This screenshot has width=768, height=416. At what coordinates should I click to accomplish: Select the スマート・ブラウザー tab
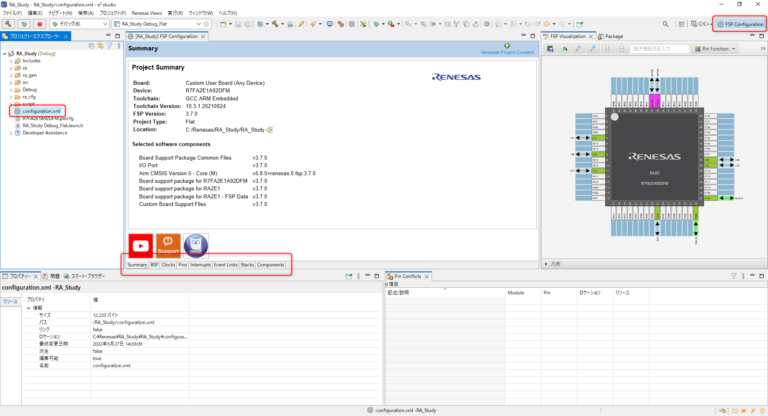(84, 276)
